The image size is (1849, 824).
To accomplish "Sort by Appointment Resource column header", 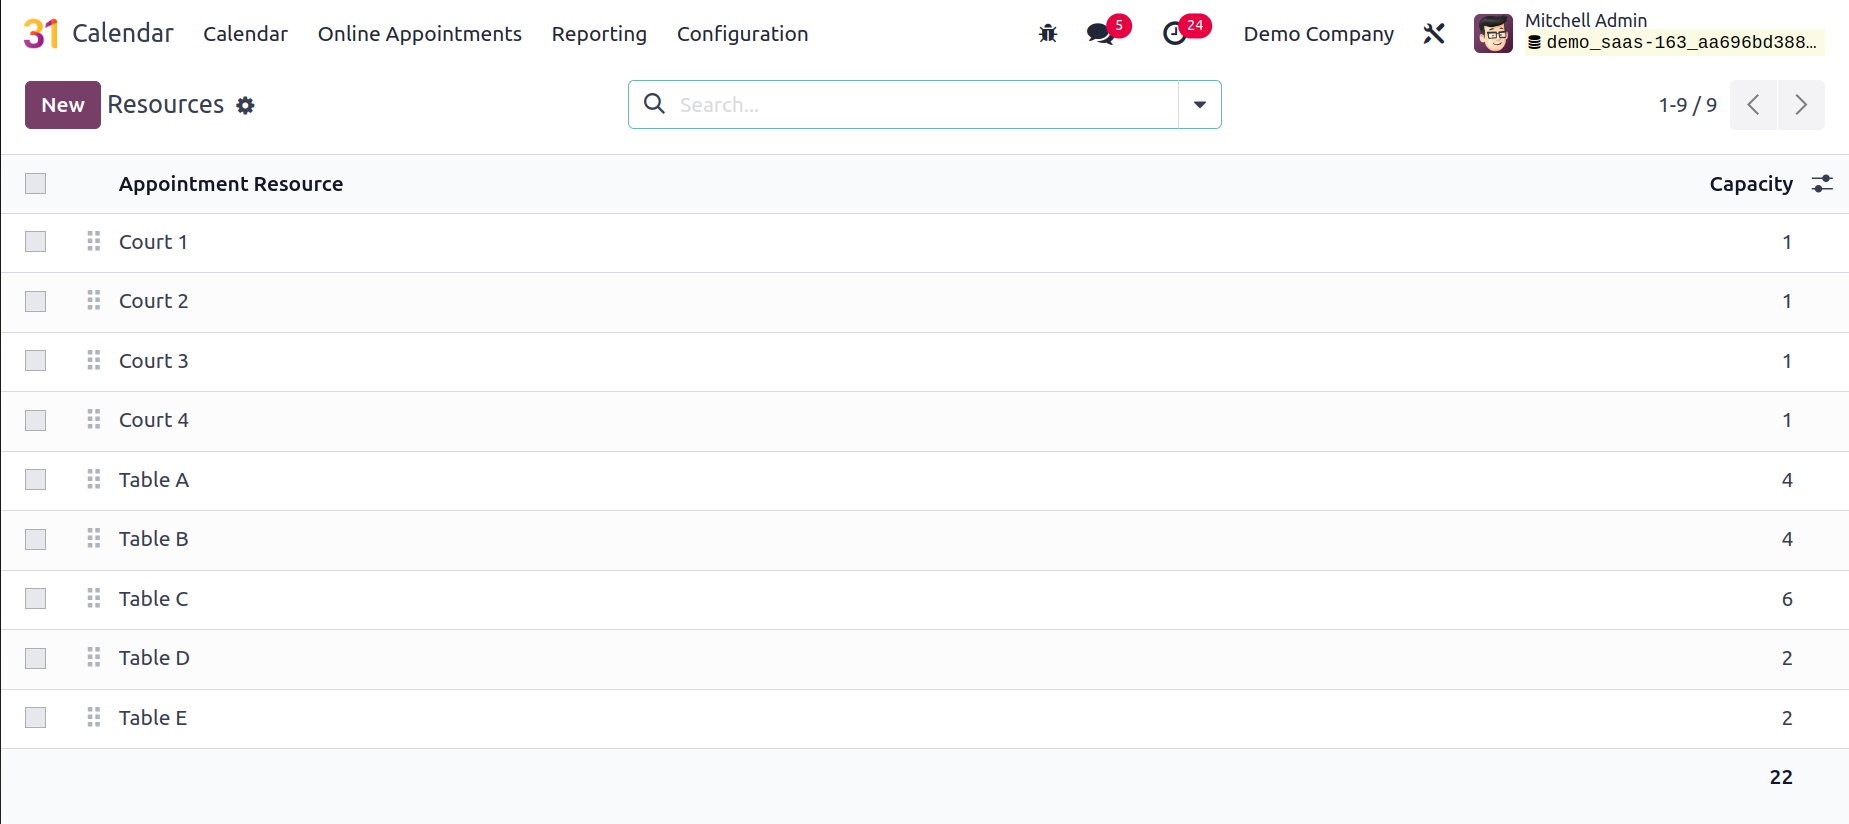I will pos(231,184).
